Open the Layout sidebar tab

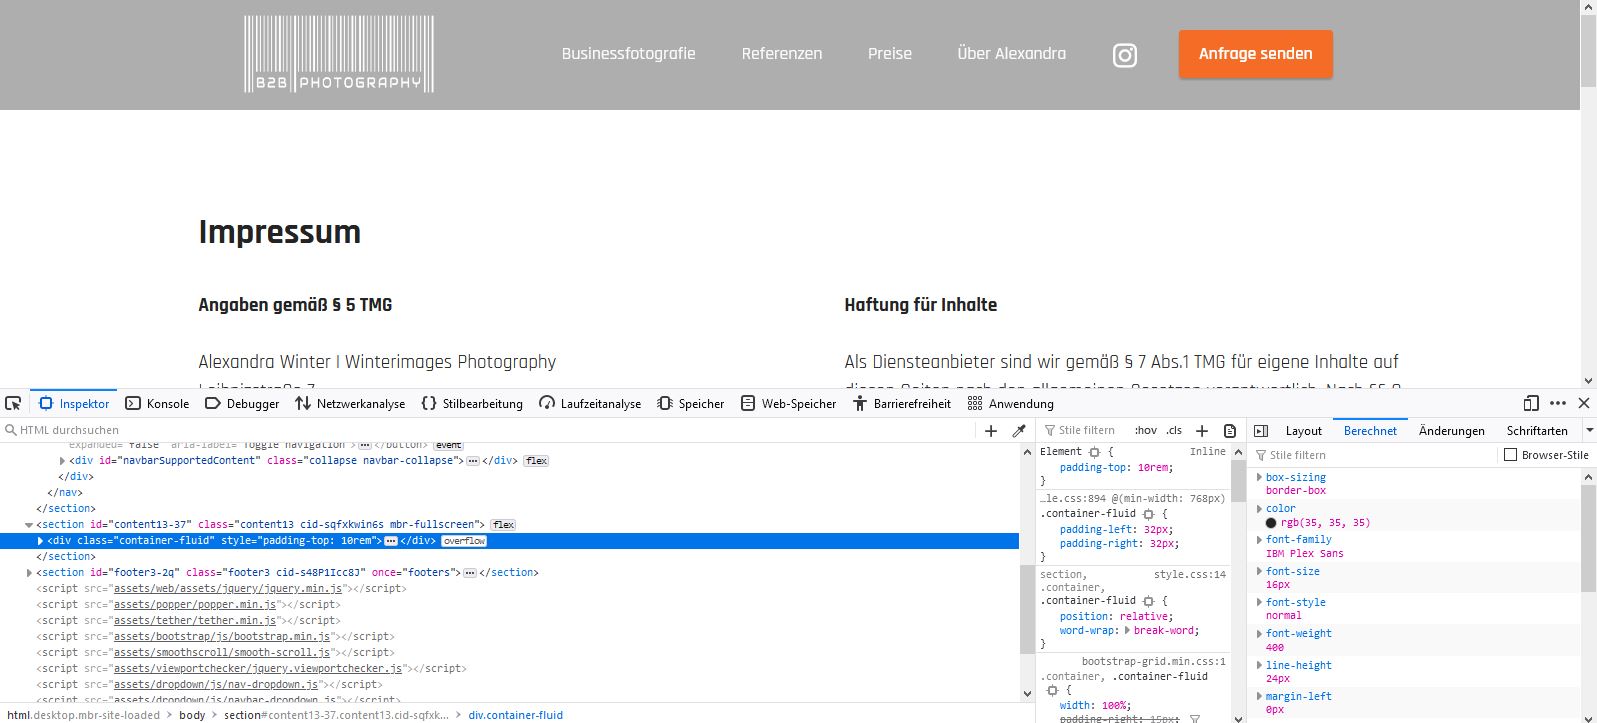(x=1303, y=431)
